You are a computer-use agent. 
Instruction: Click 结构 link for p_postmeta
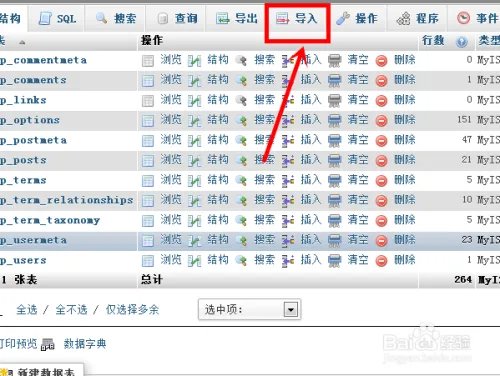point(218,140)
